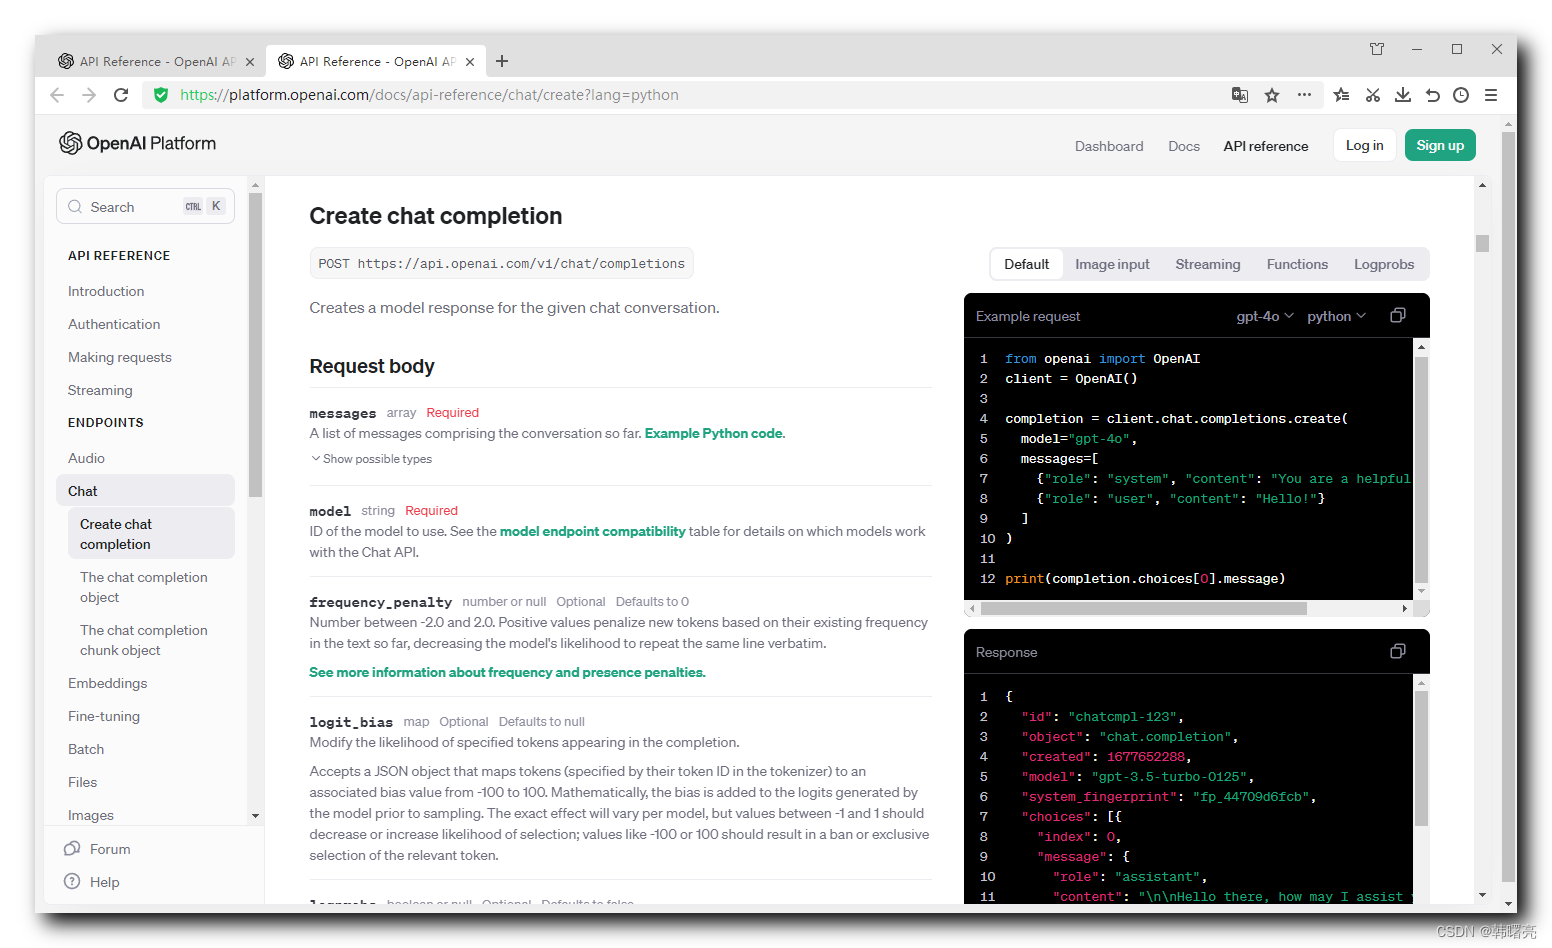Open Audio endpoint in sidebar

[x=86, y=458]
